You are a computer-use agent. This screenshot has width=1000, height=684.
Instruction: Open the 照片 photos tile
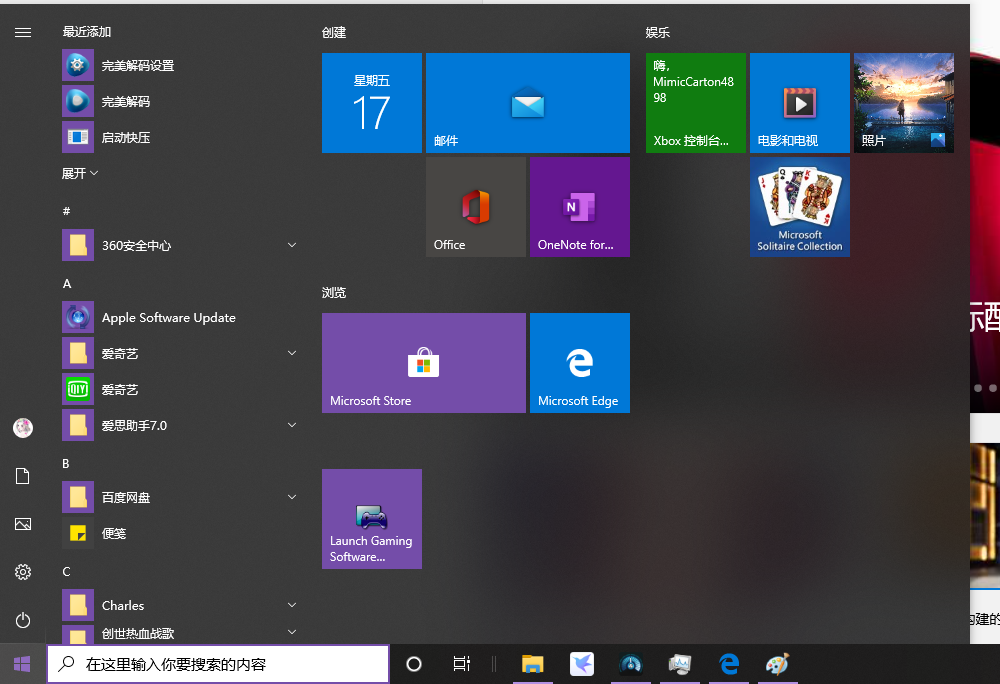click(x=904, y=103)
